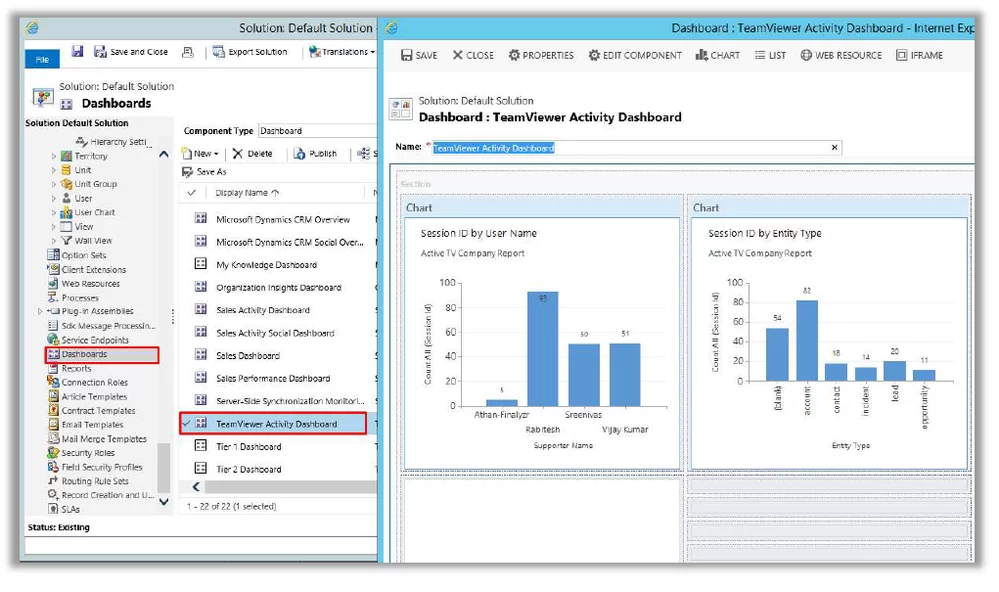
Task: Uncheck the TeamViewer Activity Dashboard row
Action: click(x=187, y=424)
